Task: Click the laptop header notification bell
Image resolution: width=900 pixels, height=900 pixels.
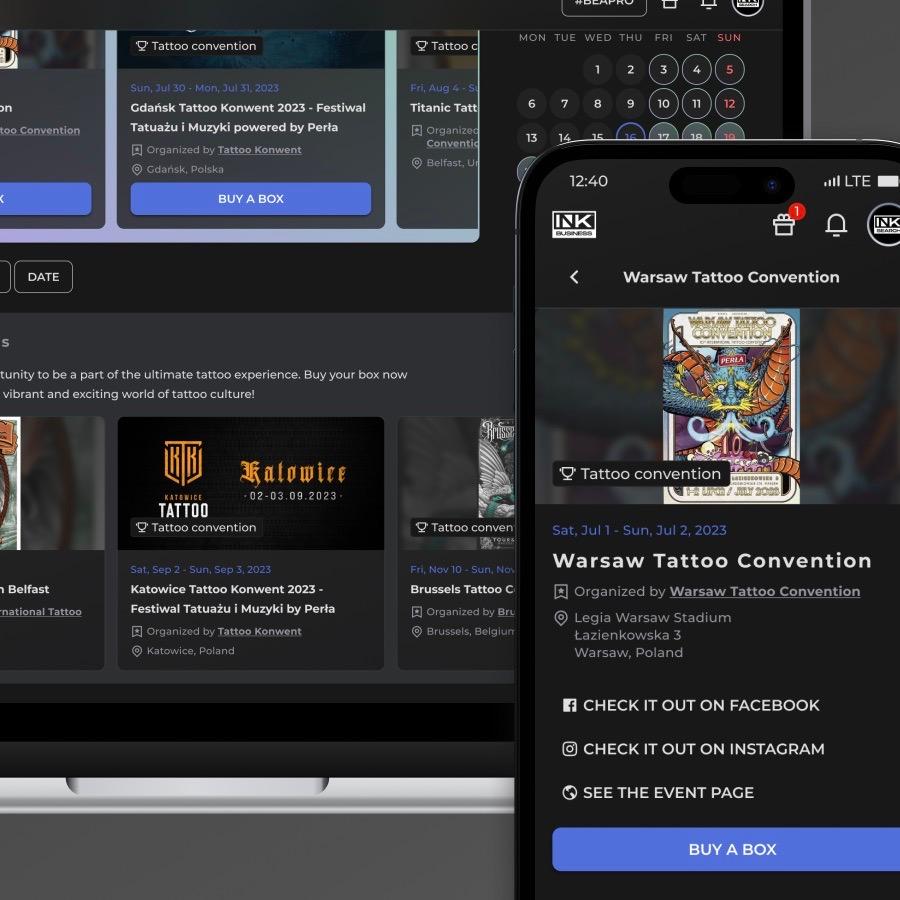Action: (709, 5)
